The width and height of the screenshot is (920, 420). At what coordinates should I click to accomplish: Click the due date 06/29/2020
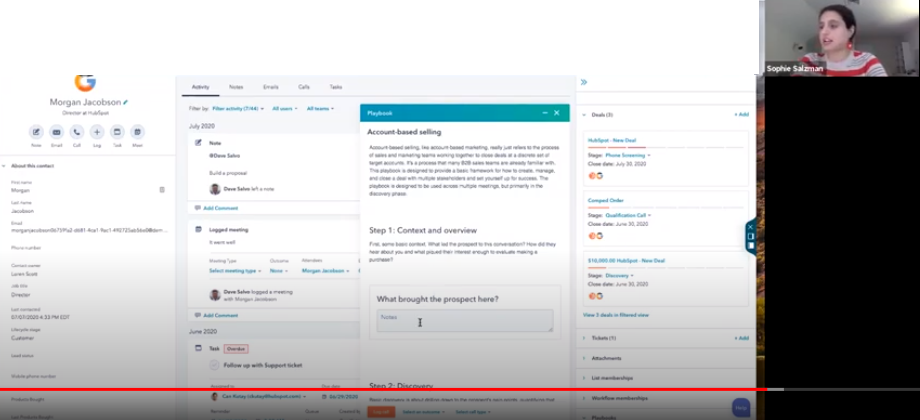coord(343,397)
